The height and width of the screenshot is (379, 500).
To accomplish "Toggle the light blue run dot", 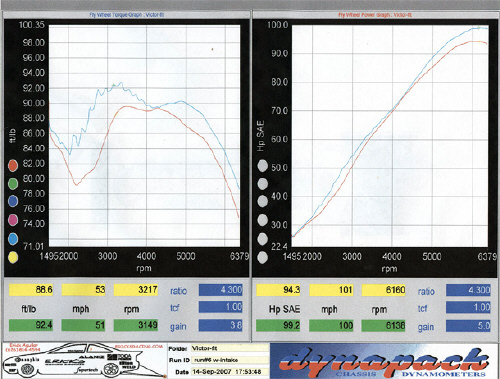I will (13, 238).
